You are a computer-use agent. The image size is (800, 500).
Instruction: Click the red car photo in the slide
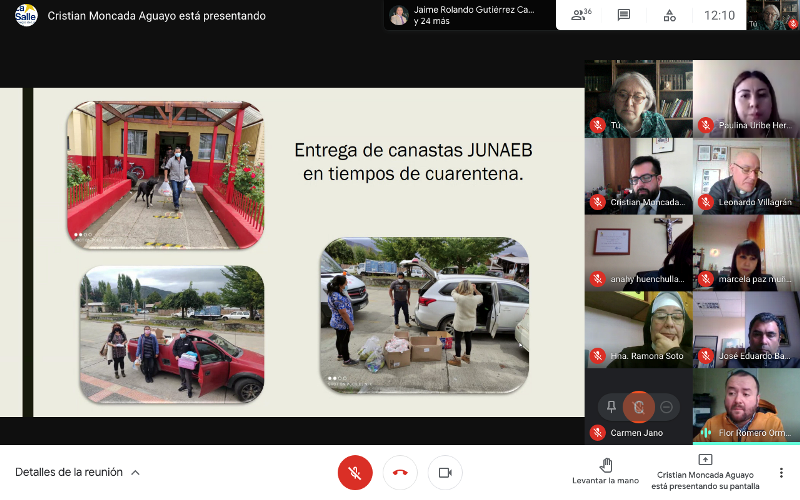[172, 333]
